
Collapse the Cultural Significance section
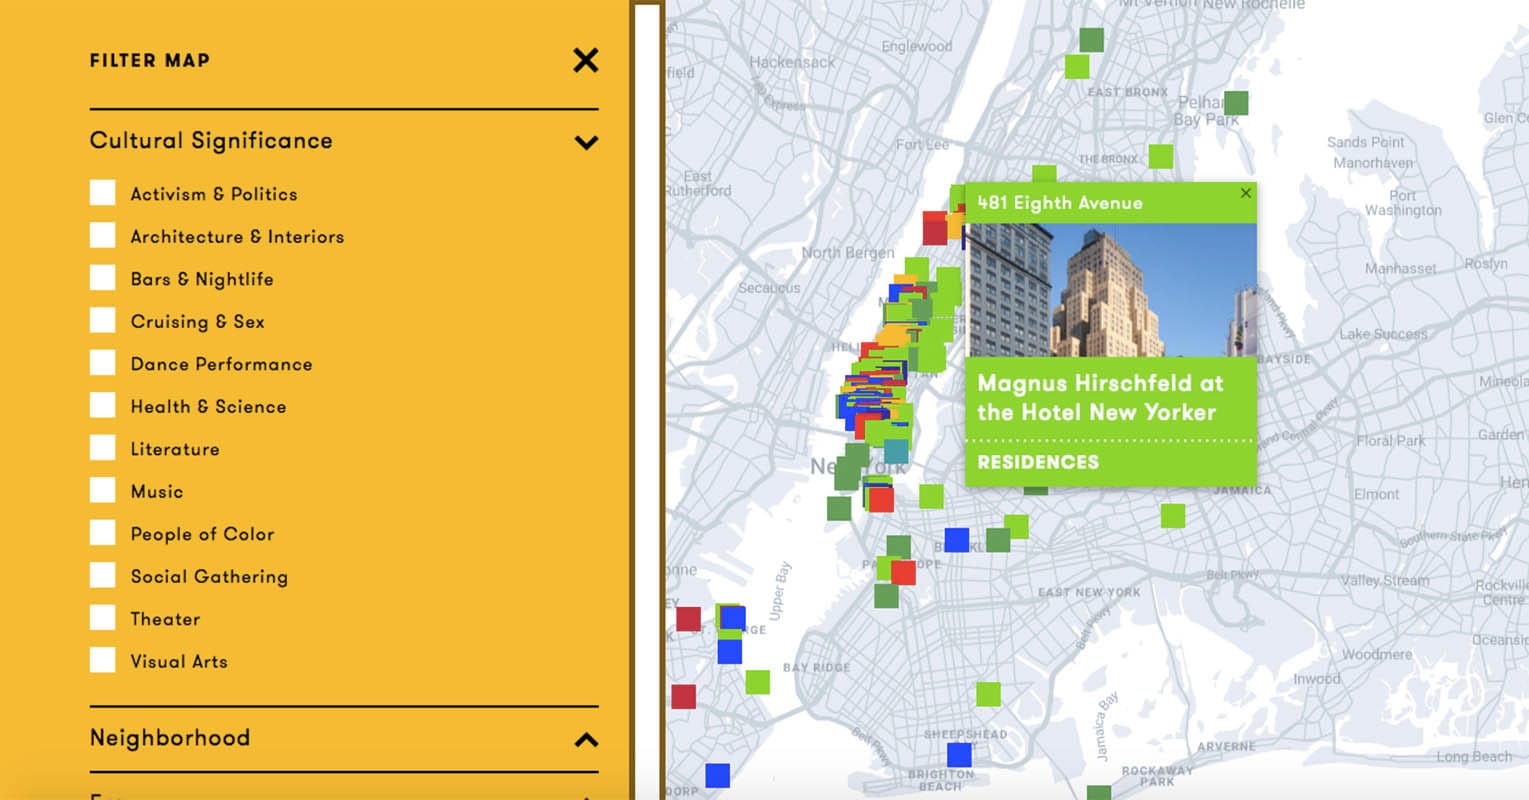585,141
